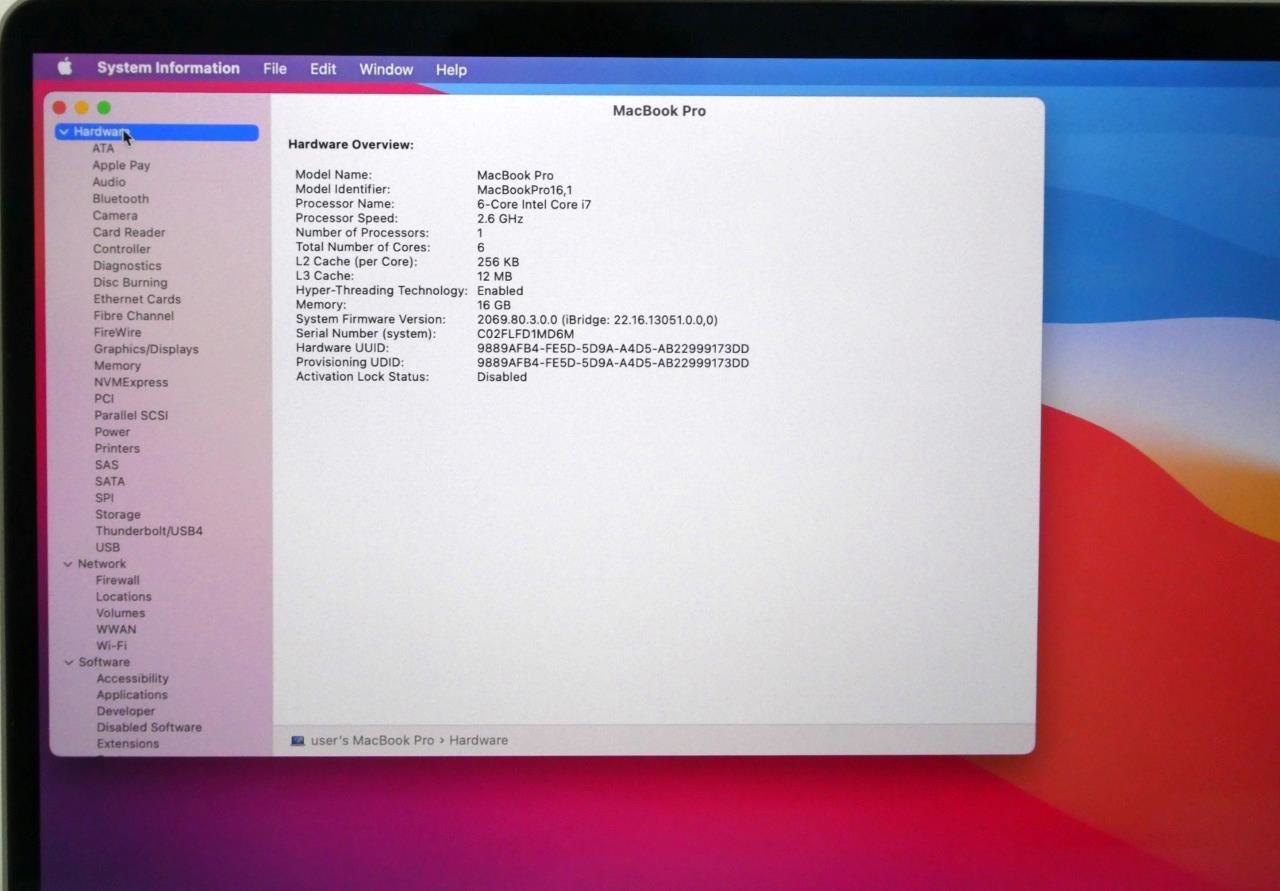Click the Model Identifier value MacBookPro16,1

(x=524, y=190)
